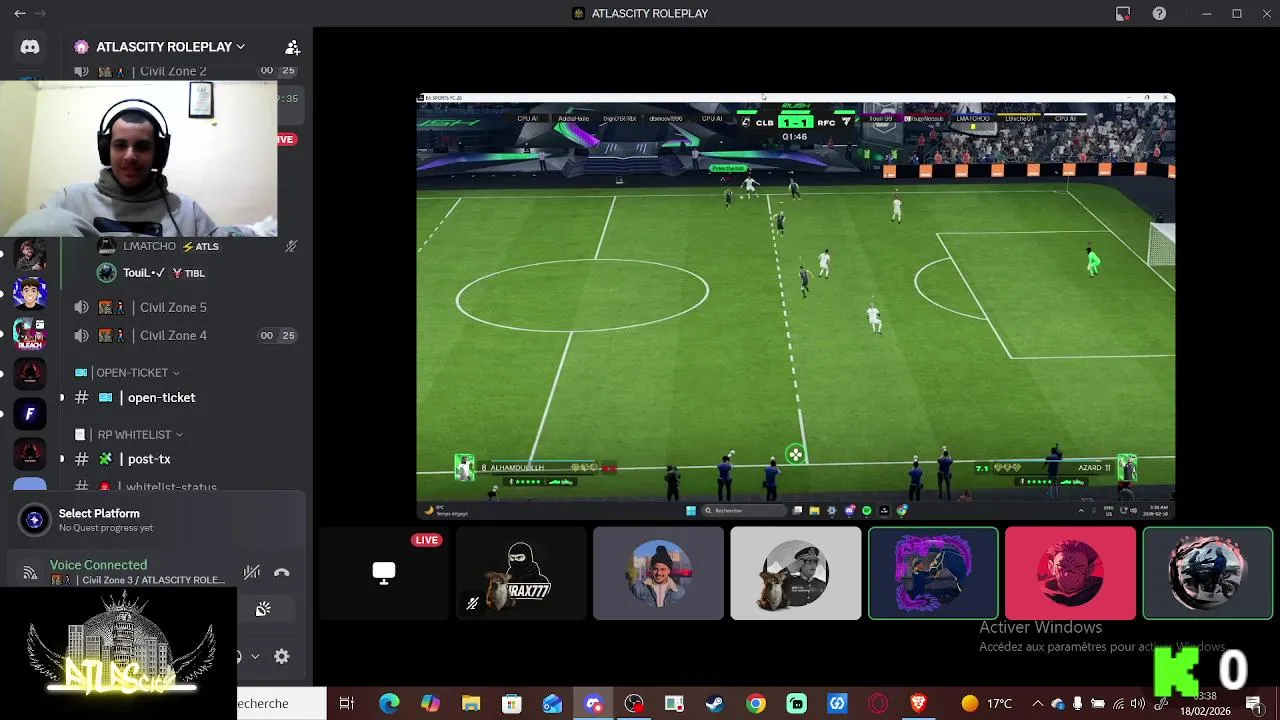Select the purple avatar participant tile

click(933, 573)
